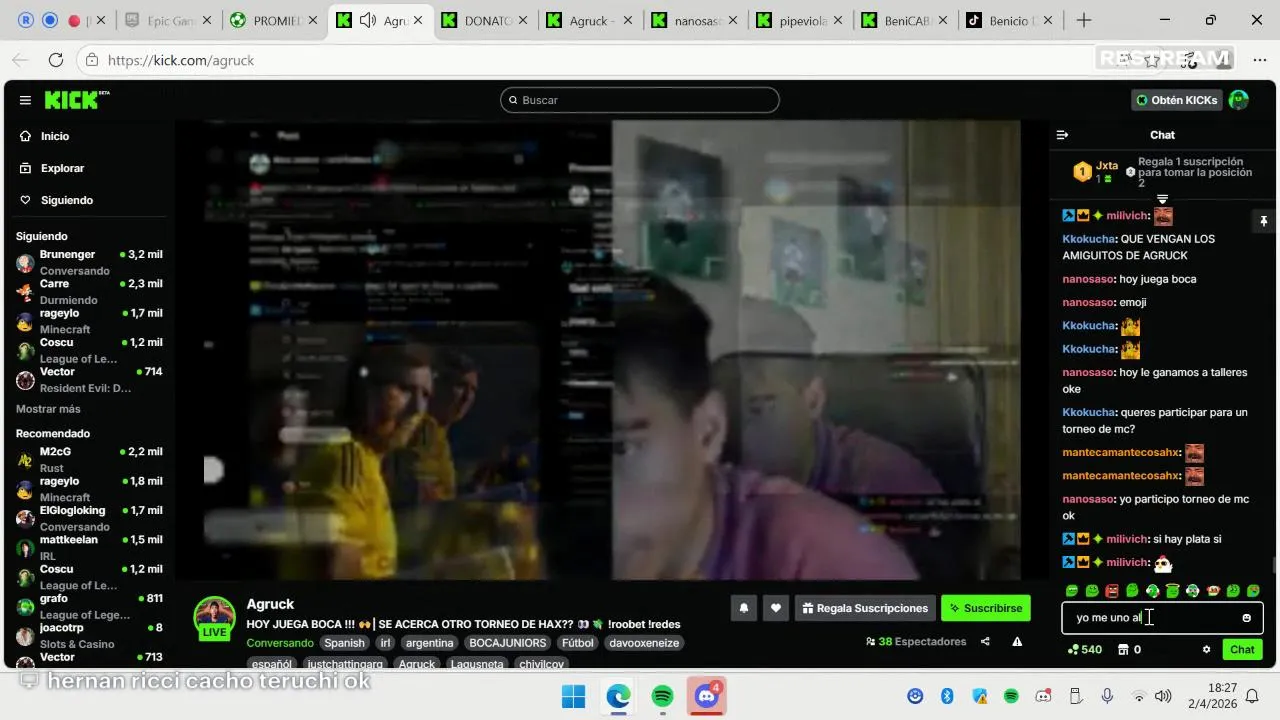Open the user profile avatar menu
The image size is (1280, 720).
(x=1238, y=100)
